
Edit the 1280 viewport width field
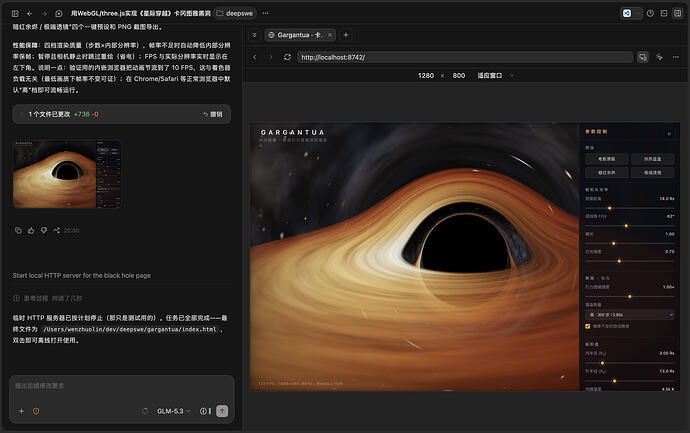[426, 76]
